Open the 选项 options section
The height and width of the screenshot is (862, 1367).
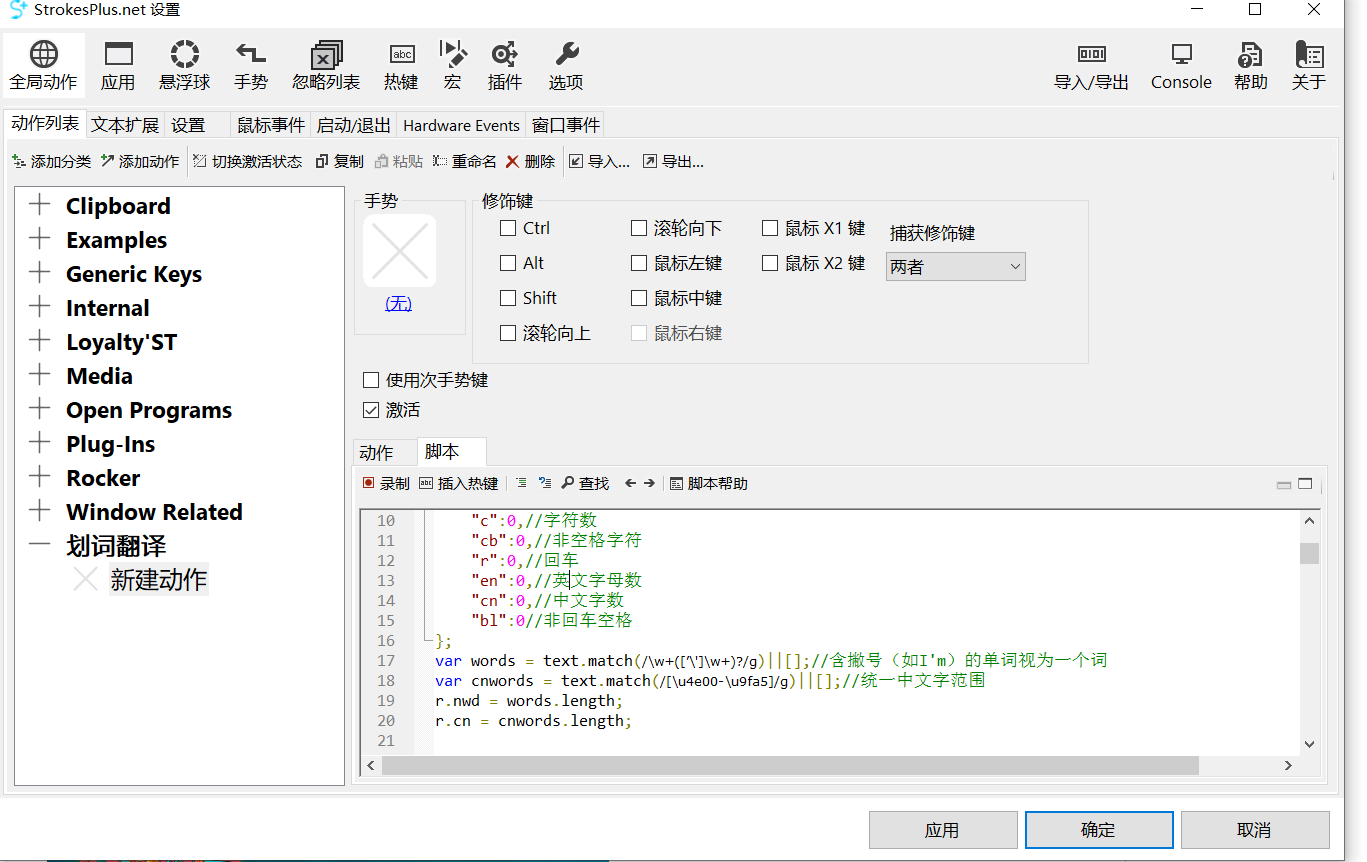566,67
